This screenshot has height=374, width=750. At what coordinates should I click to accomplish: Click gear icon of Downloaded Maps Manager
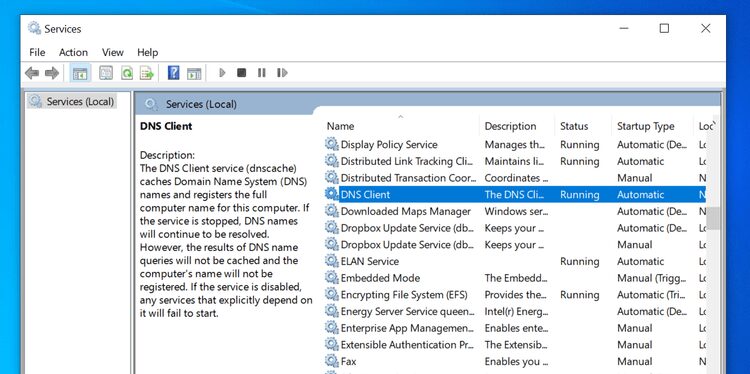(x=331, y=211)
